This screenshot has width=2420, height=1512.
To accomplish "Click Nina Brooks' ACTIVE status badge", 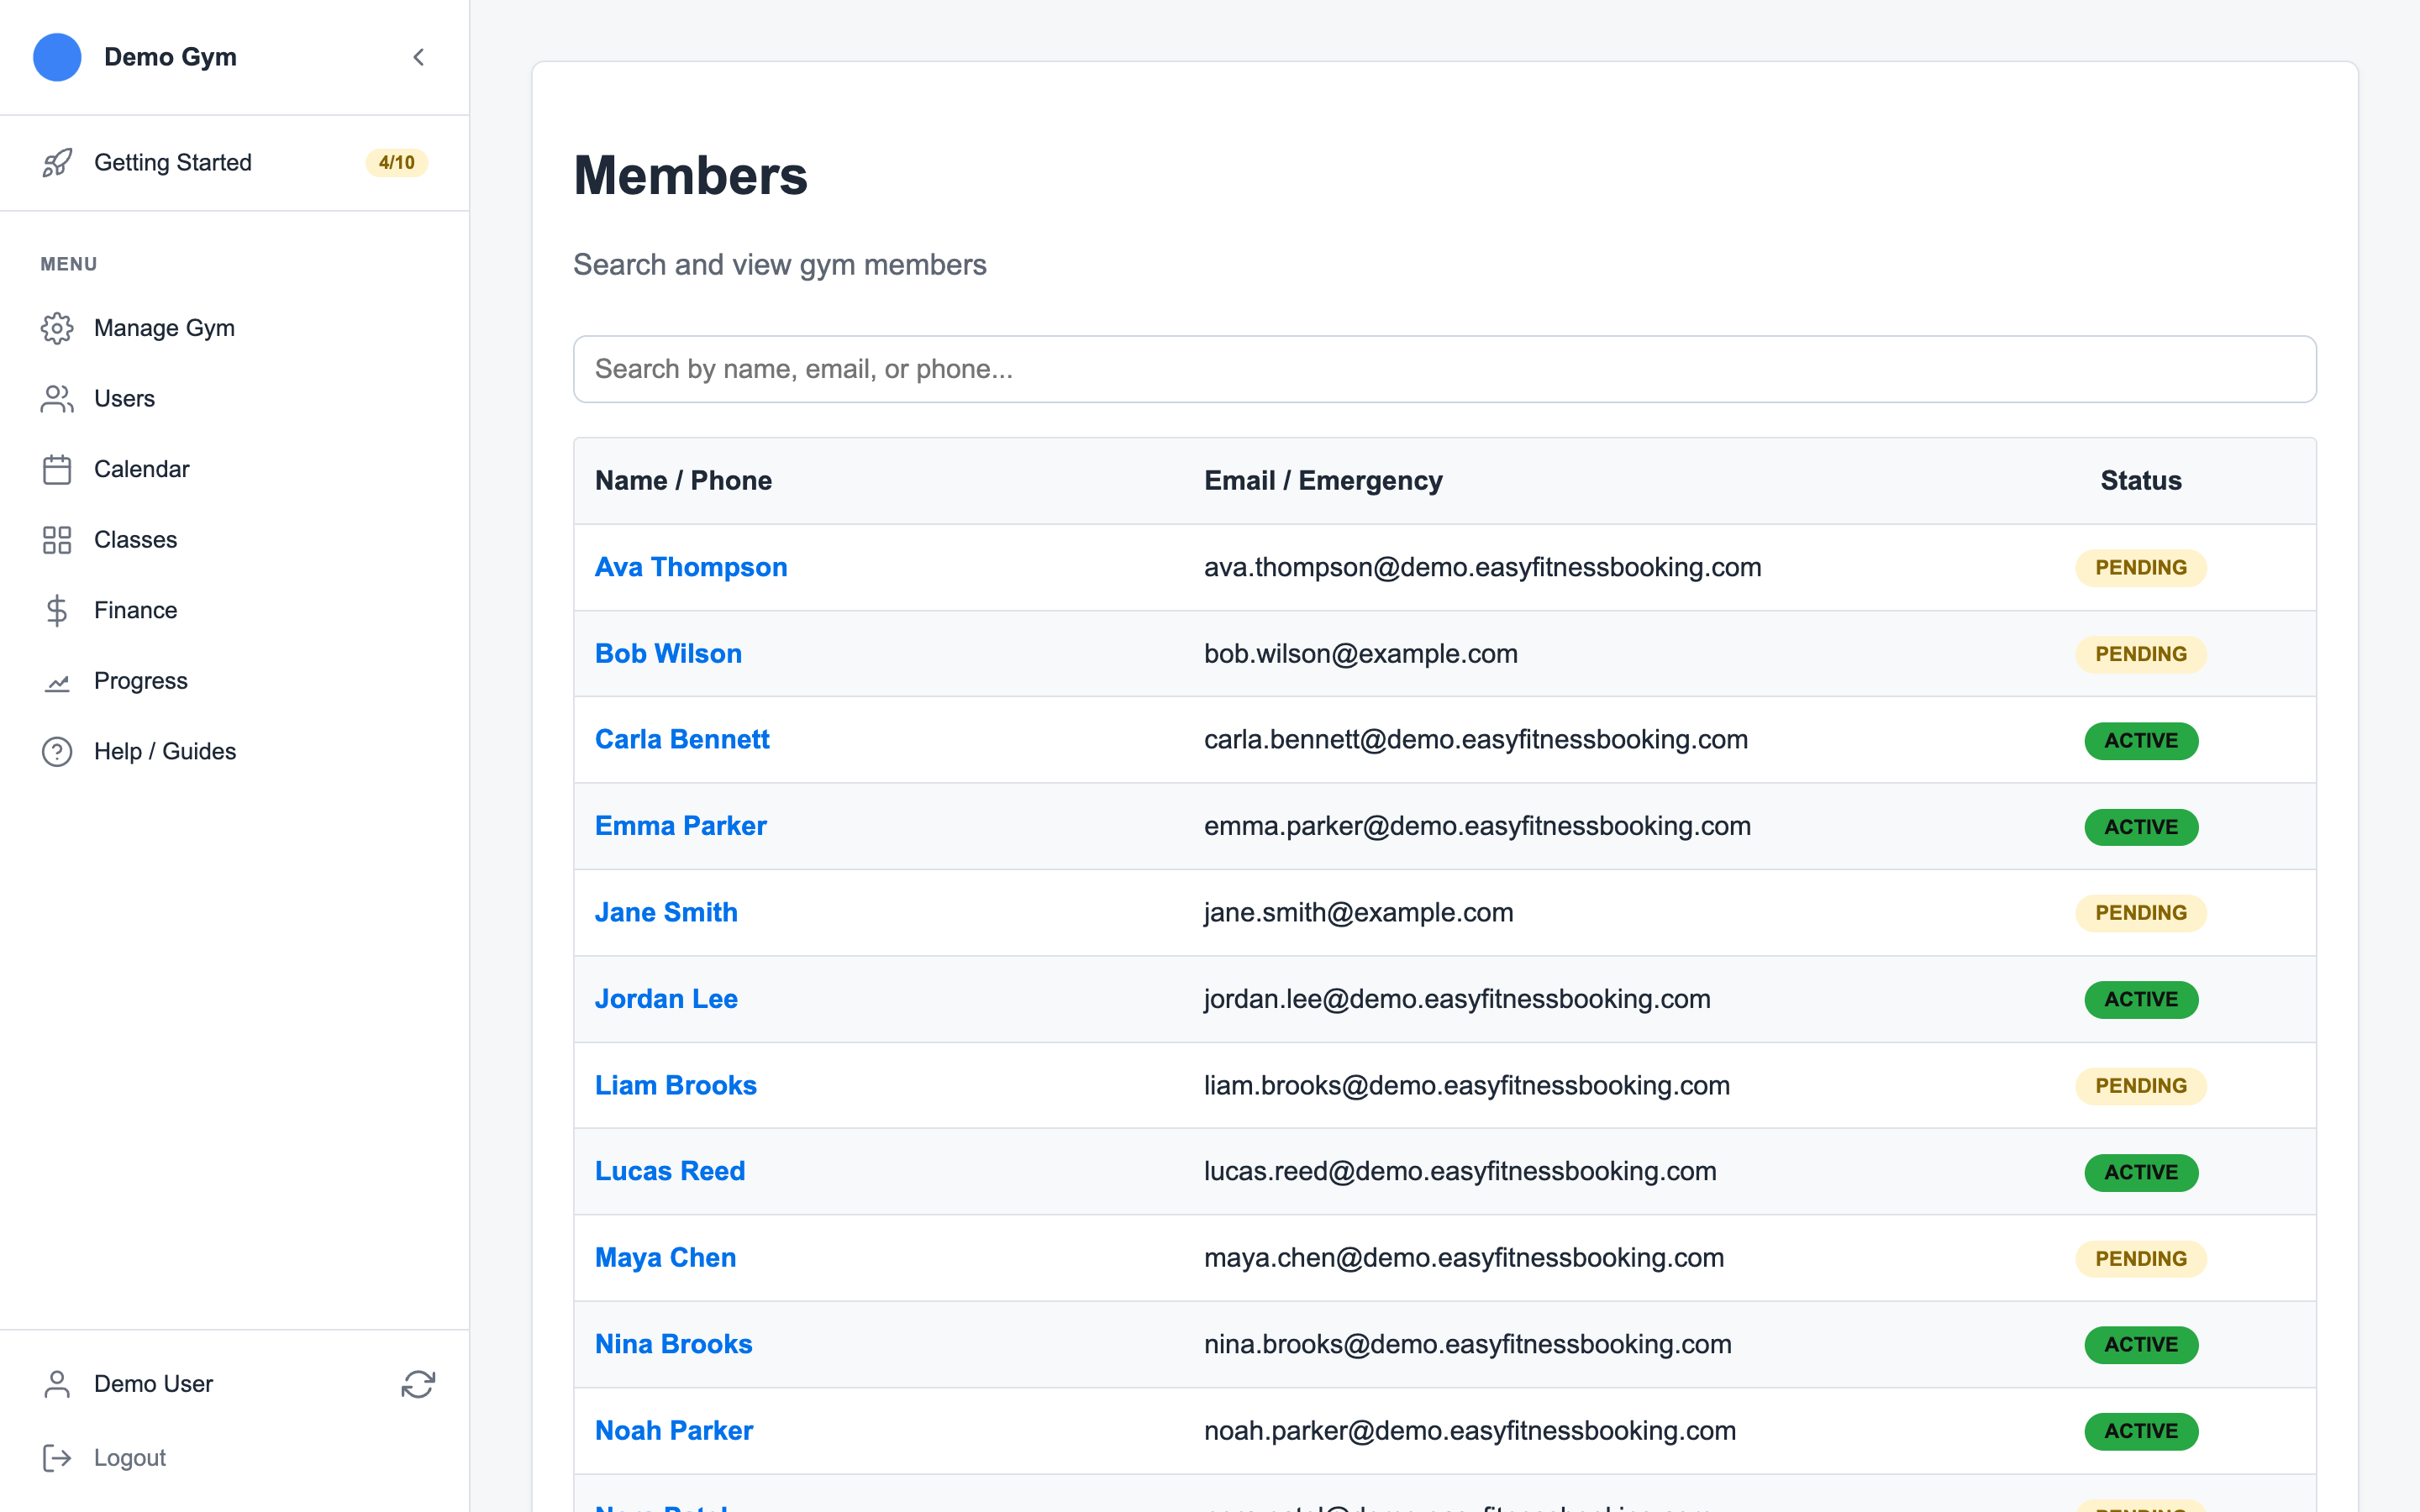I will 2141,1345.
